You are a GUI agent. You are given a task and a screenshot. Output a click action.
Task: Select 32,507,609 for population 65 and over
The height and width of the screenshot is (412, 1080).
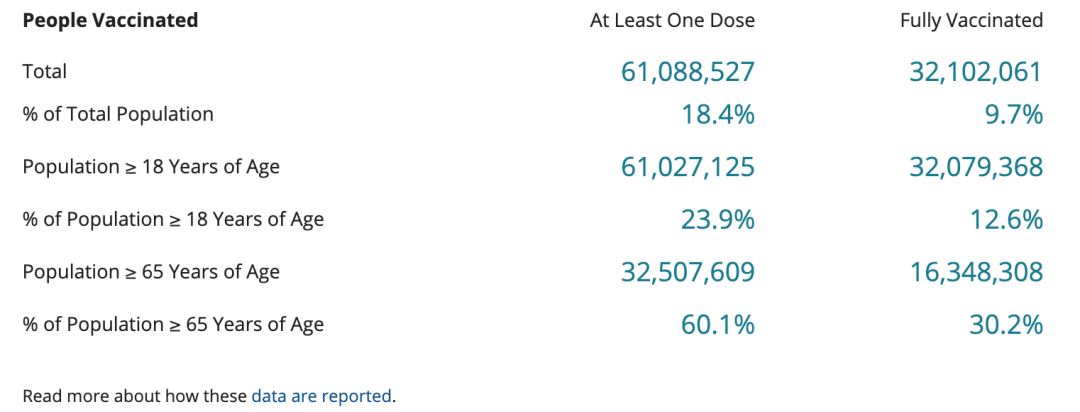(687, 272)
